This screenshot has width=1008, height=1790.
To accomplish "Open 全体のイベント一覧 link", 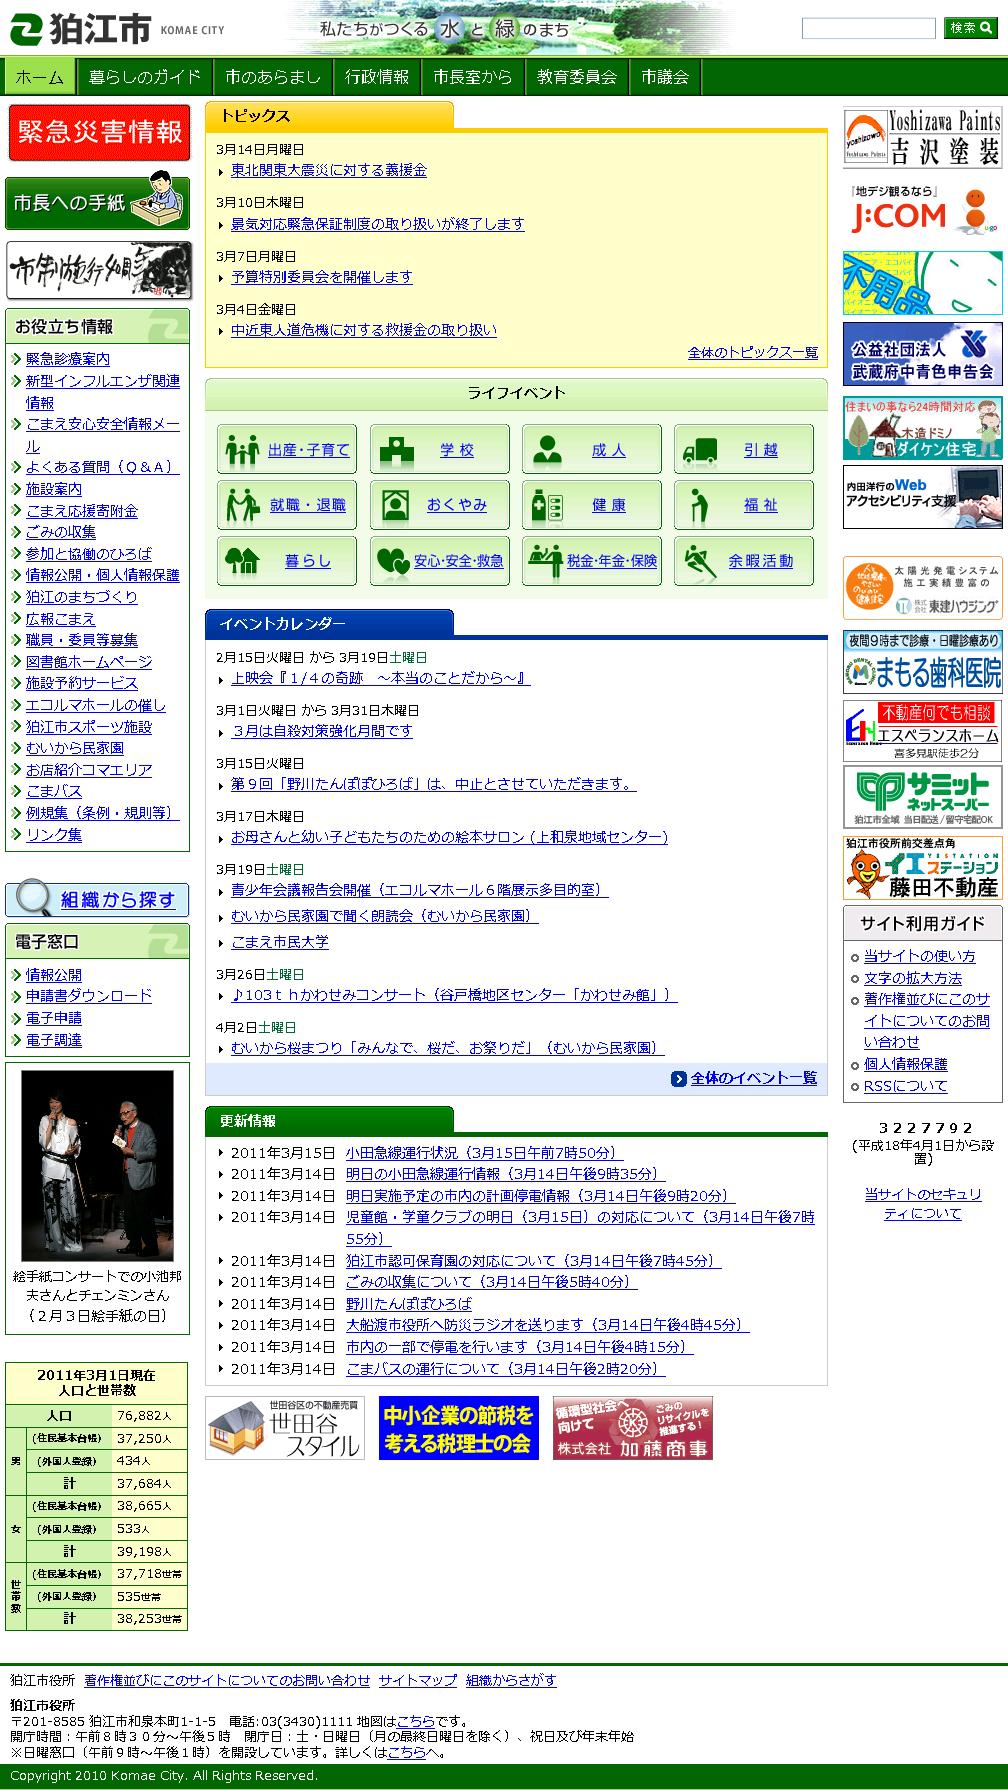I will coord(753,1078).
